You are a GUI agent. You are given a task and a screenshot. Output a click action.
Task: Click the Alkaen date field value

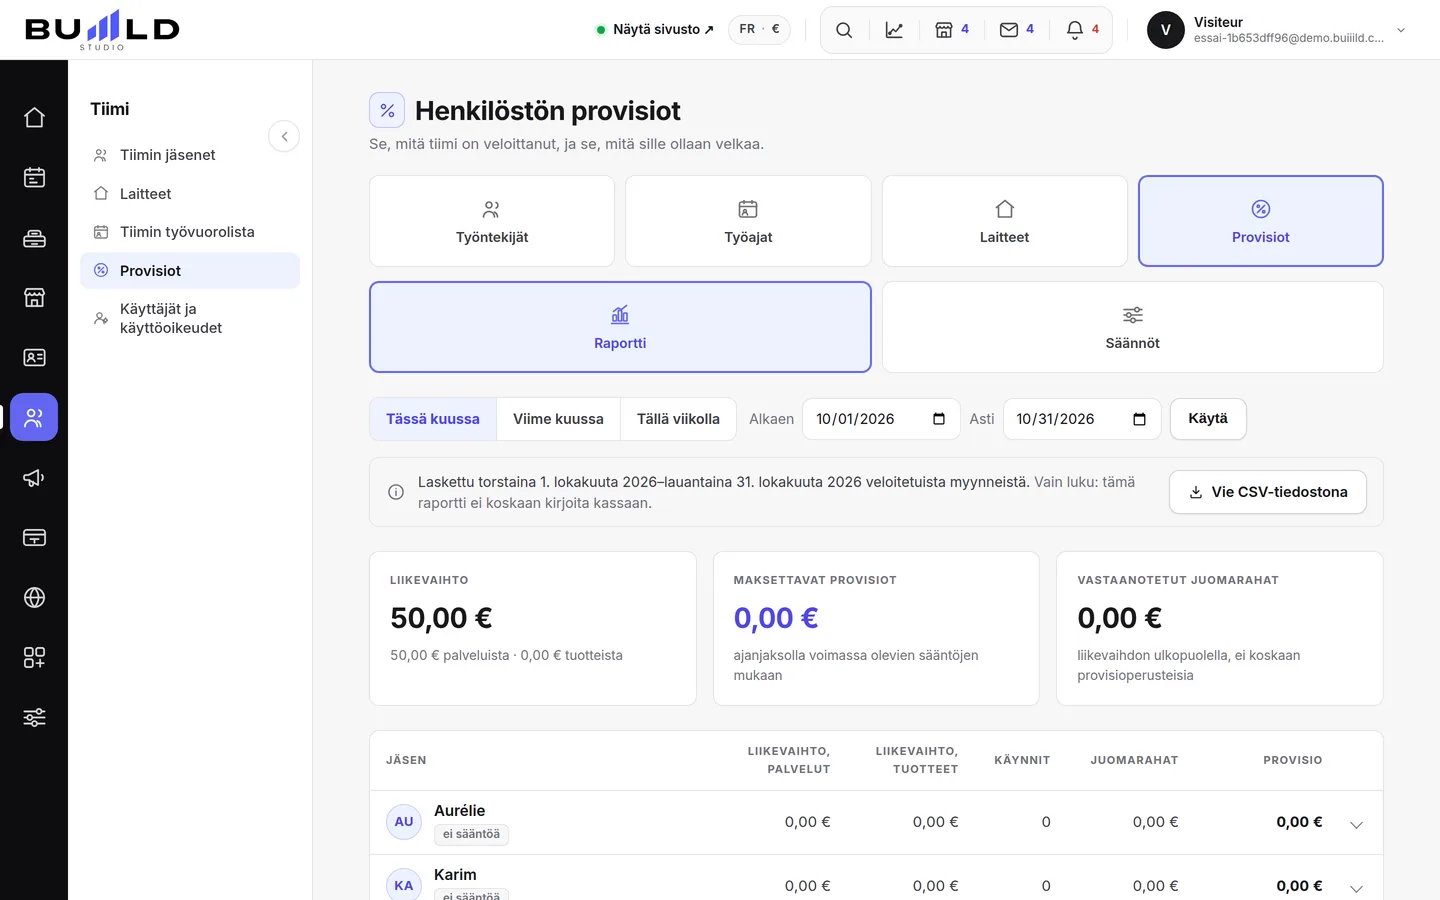[855, 419]
